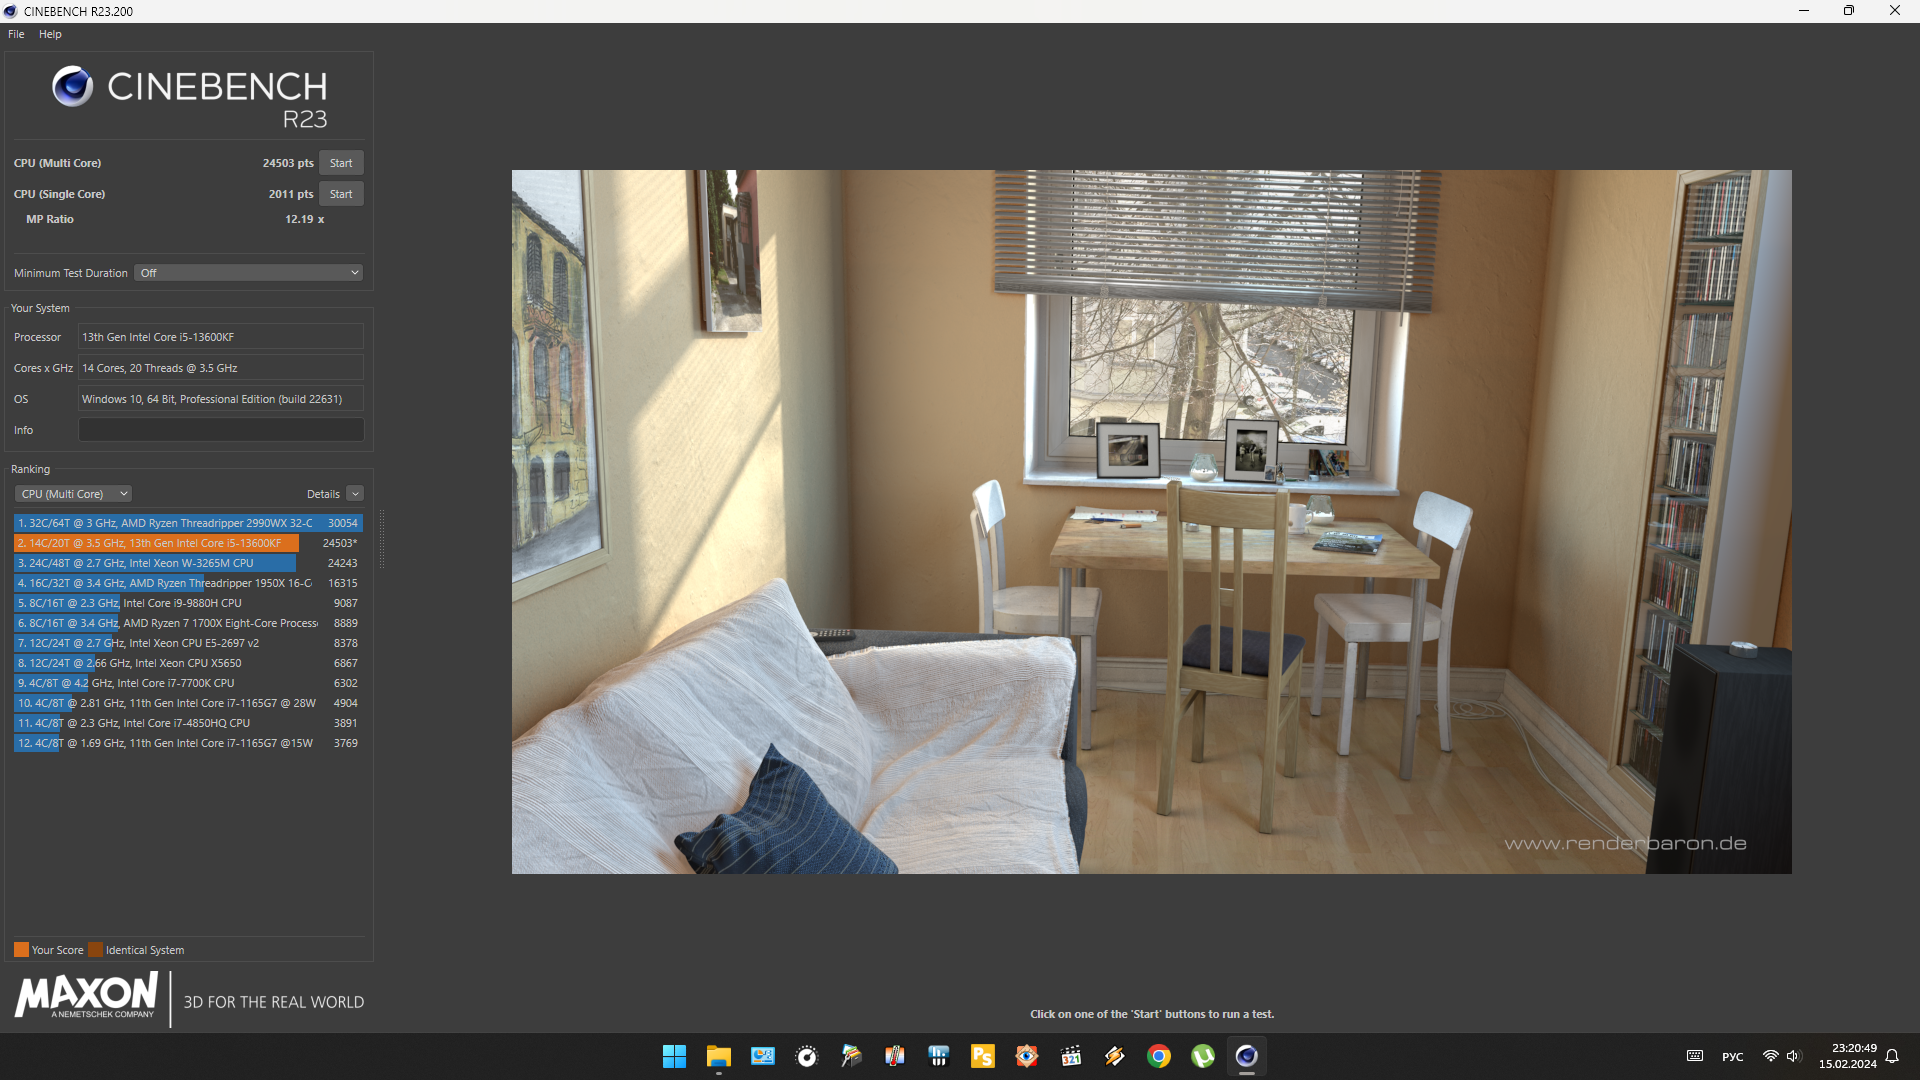Screen dimensions: 1920x1080
Task: Click the Info input field
Action: (221, 430)
